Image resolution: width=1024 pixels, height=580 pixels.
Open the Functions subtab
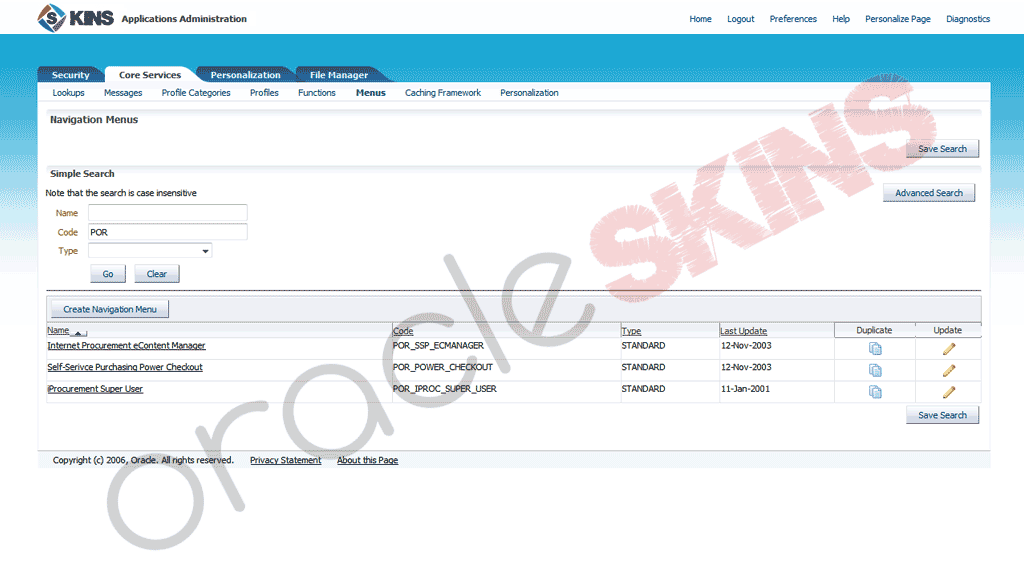pos(317,93)
